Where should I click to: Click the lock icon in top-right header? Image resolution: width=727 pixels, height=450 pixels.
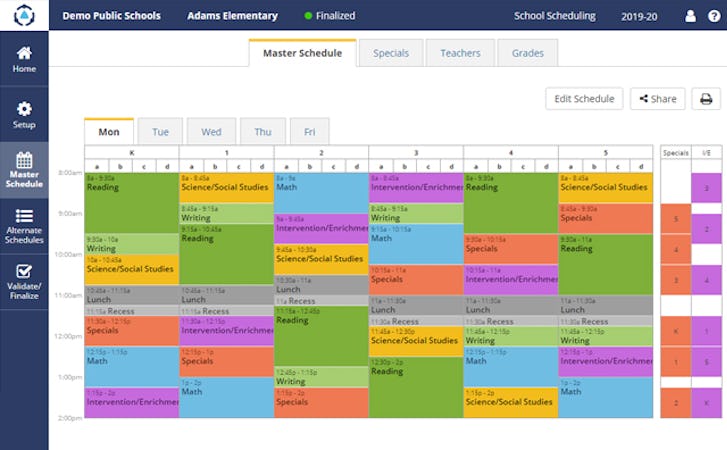point(712,16)
